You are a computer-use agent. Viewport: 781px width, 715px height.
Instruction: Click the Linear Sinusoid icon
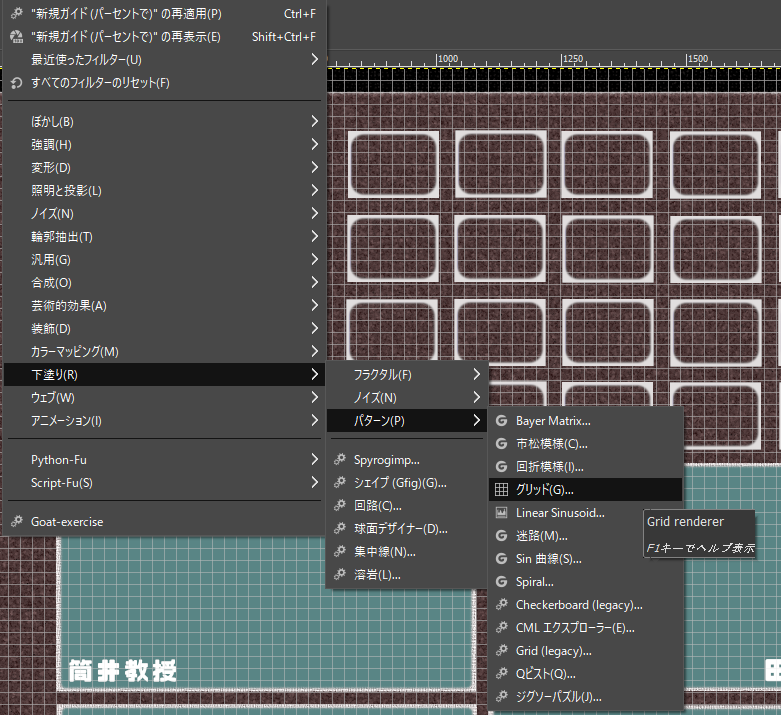click(x=502, y=513)
